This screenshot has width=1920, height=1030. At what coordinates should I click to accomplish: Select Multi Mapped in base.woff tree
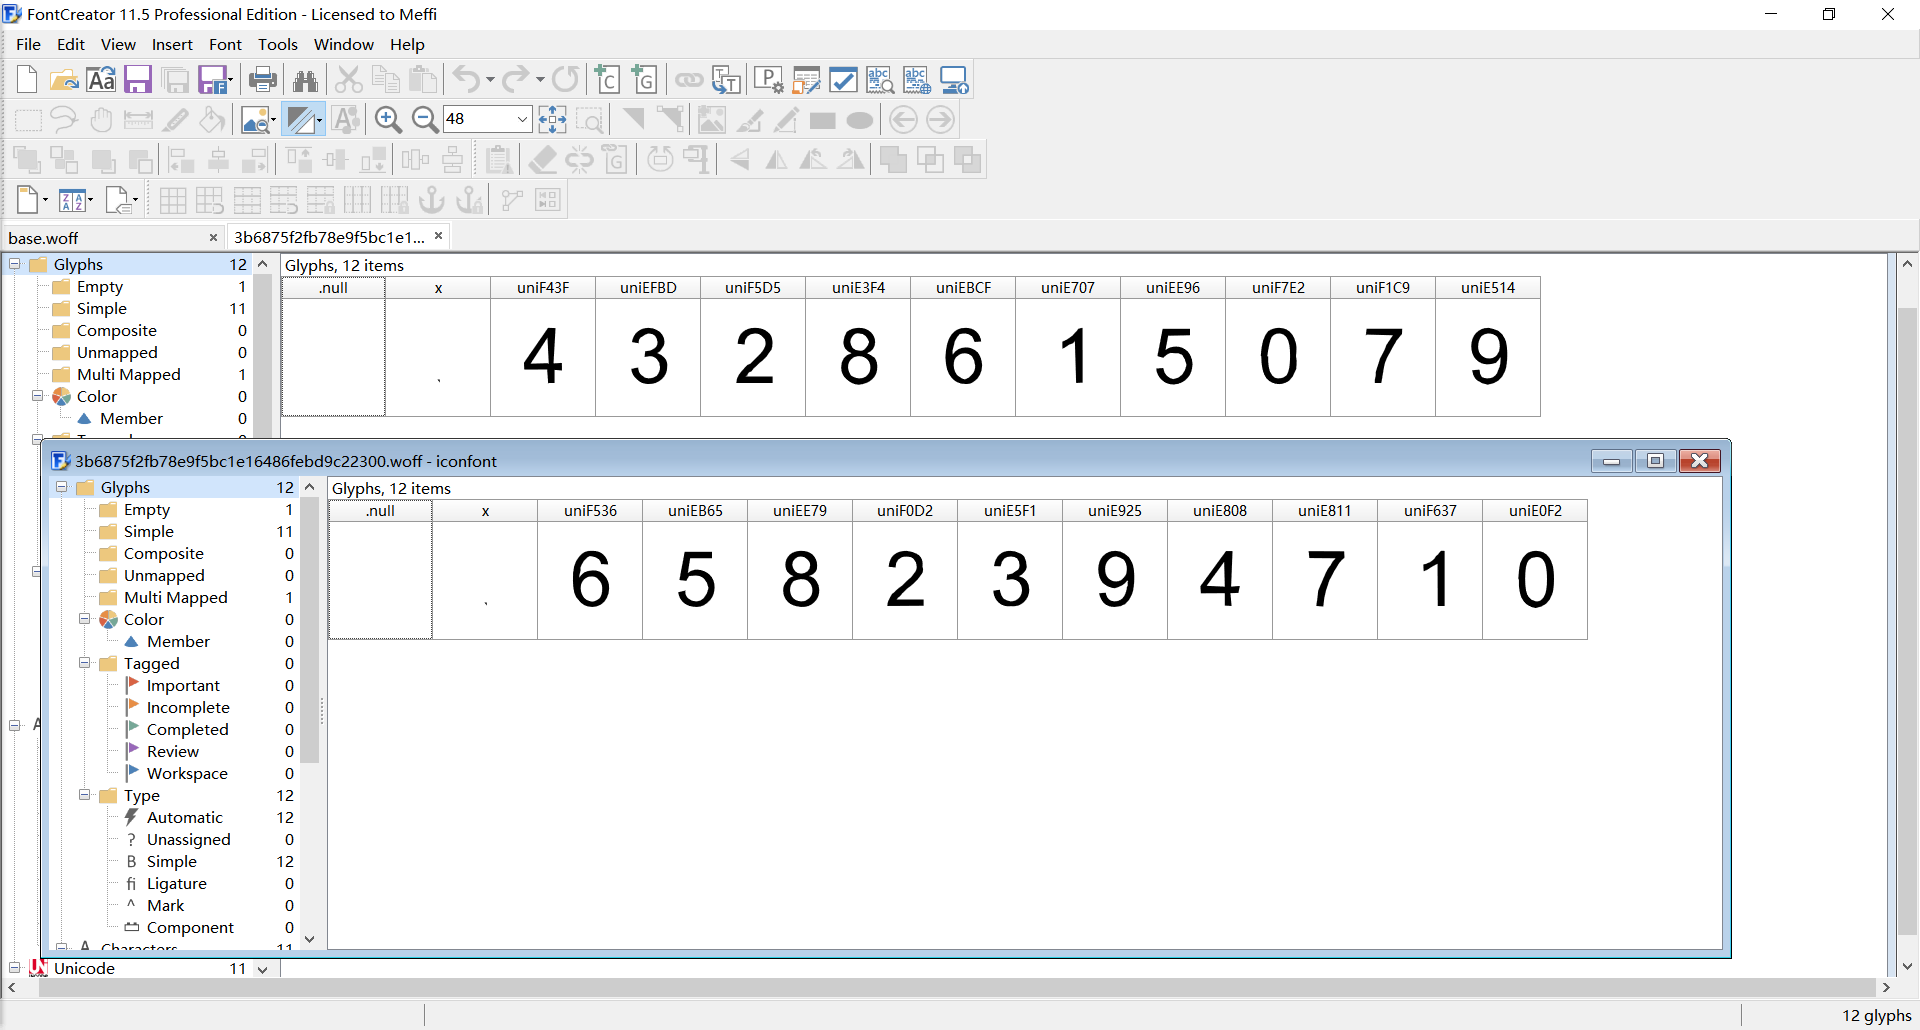129,374
